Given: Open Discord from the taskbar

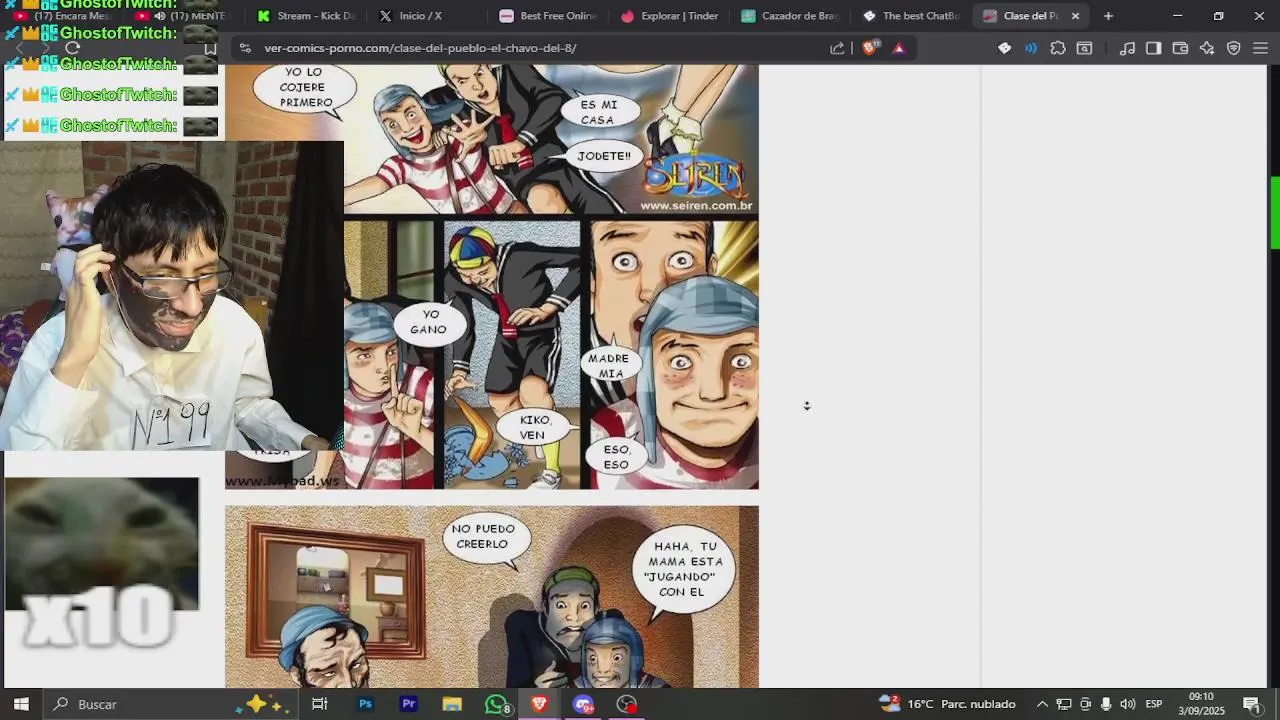Looking at the screenshot, I should point(583,704).
